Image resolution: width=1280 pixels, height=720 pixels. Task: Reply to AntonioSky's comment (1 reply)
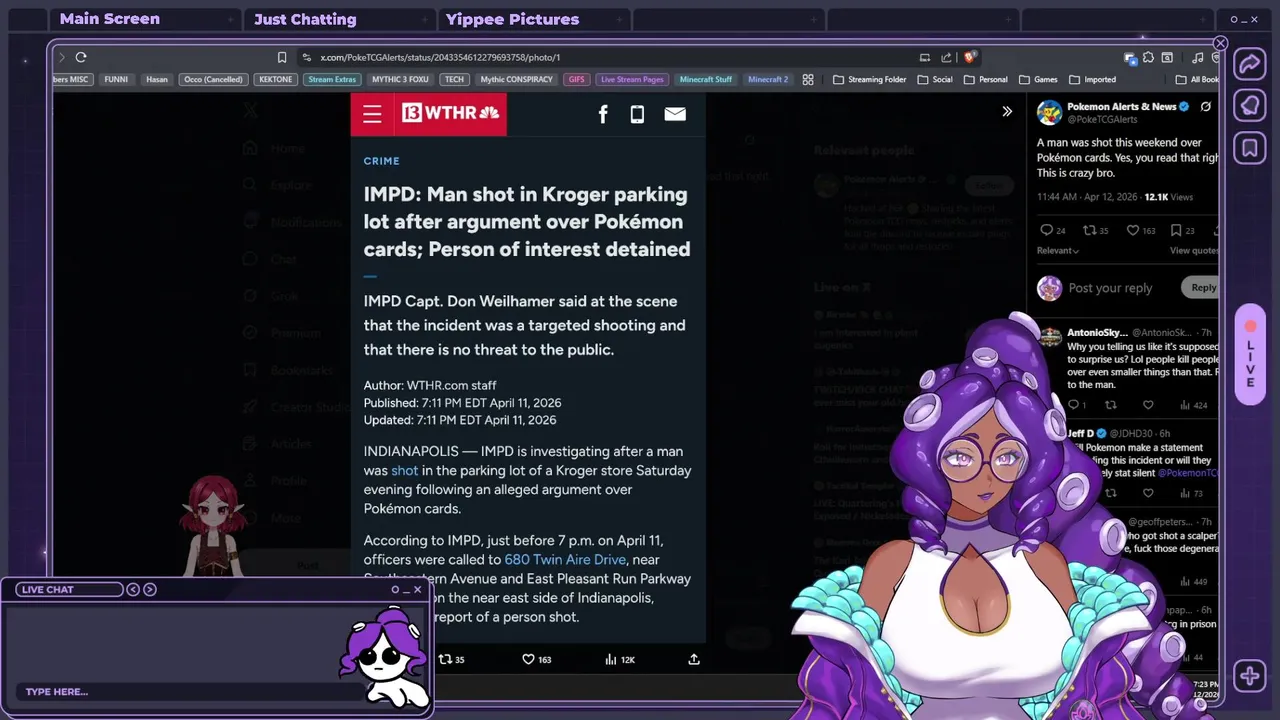[1073, 405]
